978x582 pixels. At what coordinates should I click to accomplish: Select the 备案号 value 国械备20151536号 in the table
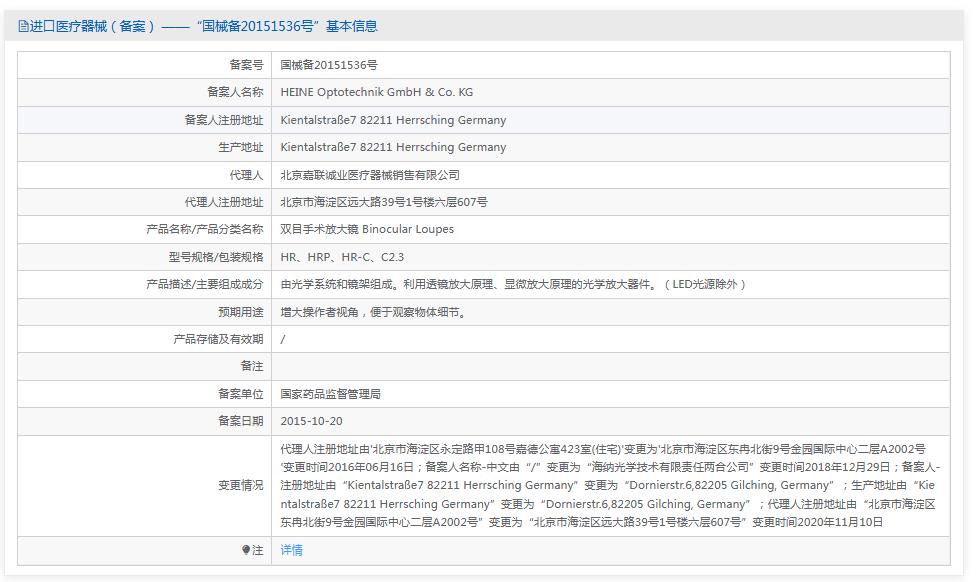pos(329,65)
